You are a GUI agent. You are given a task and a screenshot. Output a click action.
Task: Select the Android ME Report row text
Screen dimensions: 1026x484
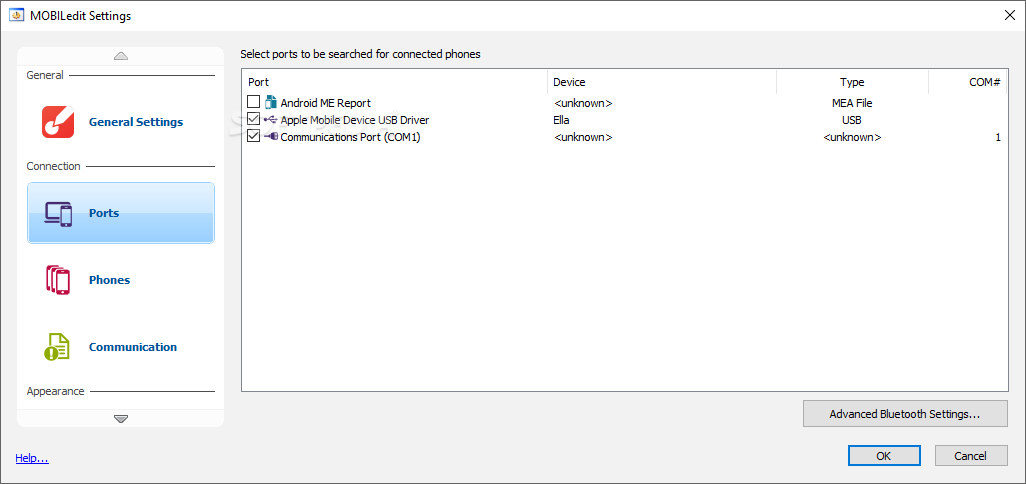click(x=326, y=103)
